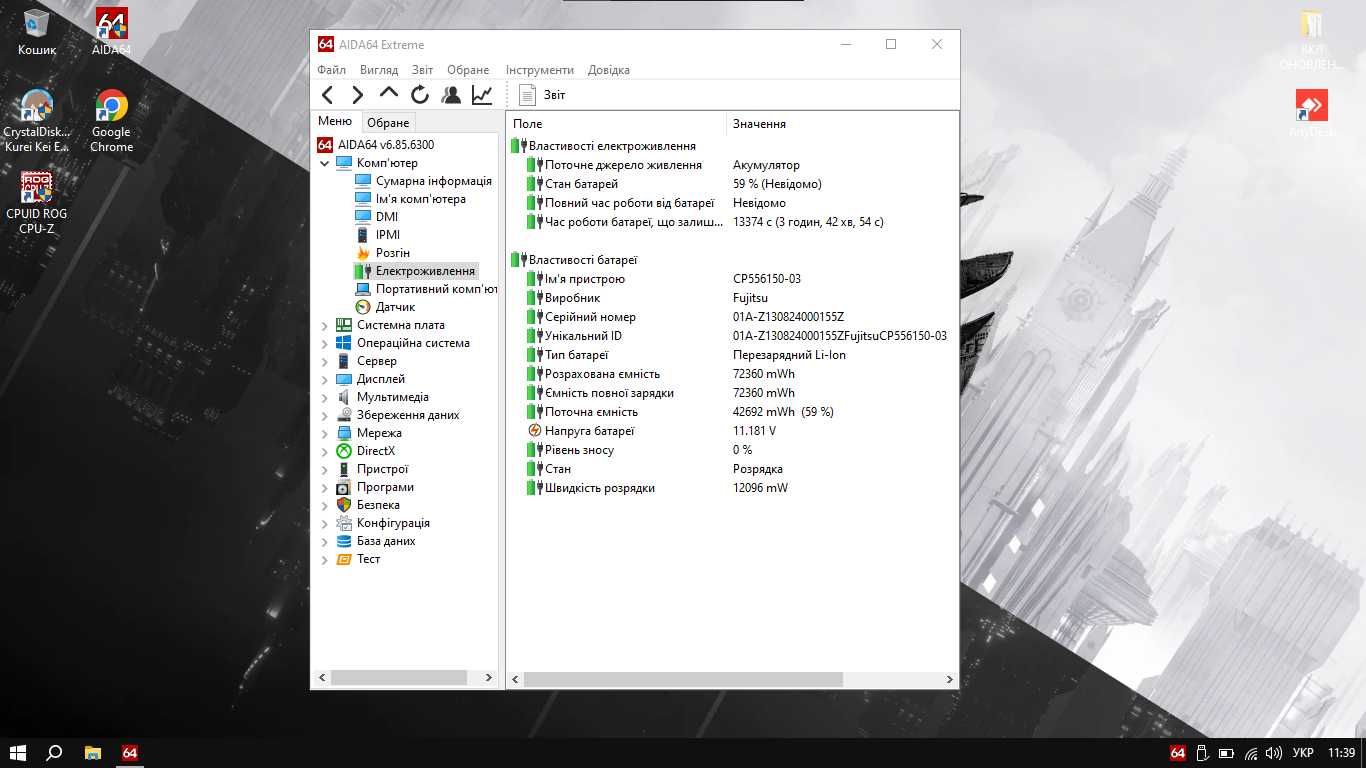Viewport: 1366px width, 768px height.
Task: Expand the Пристрої tree node
Action: (x=324, y=469)
